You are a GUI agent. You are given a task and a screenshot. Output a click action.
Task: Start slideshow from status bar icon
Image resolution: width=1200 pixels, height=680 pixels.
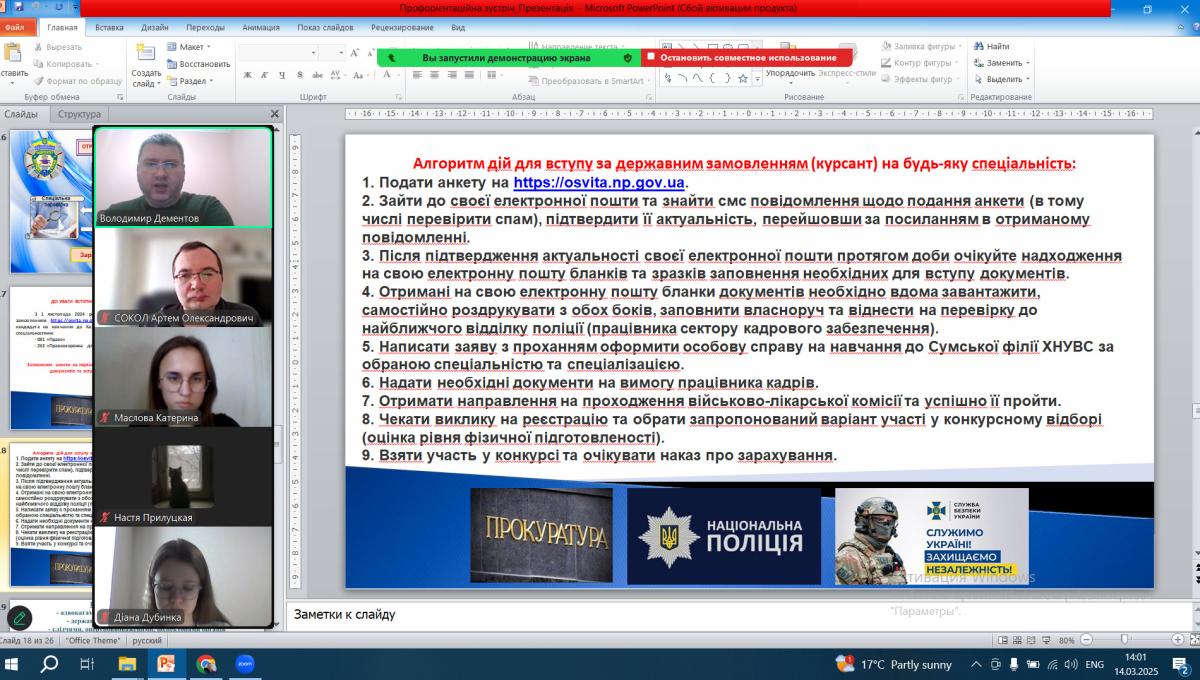click(1046, 640)
